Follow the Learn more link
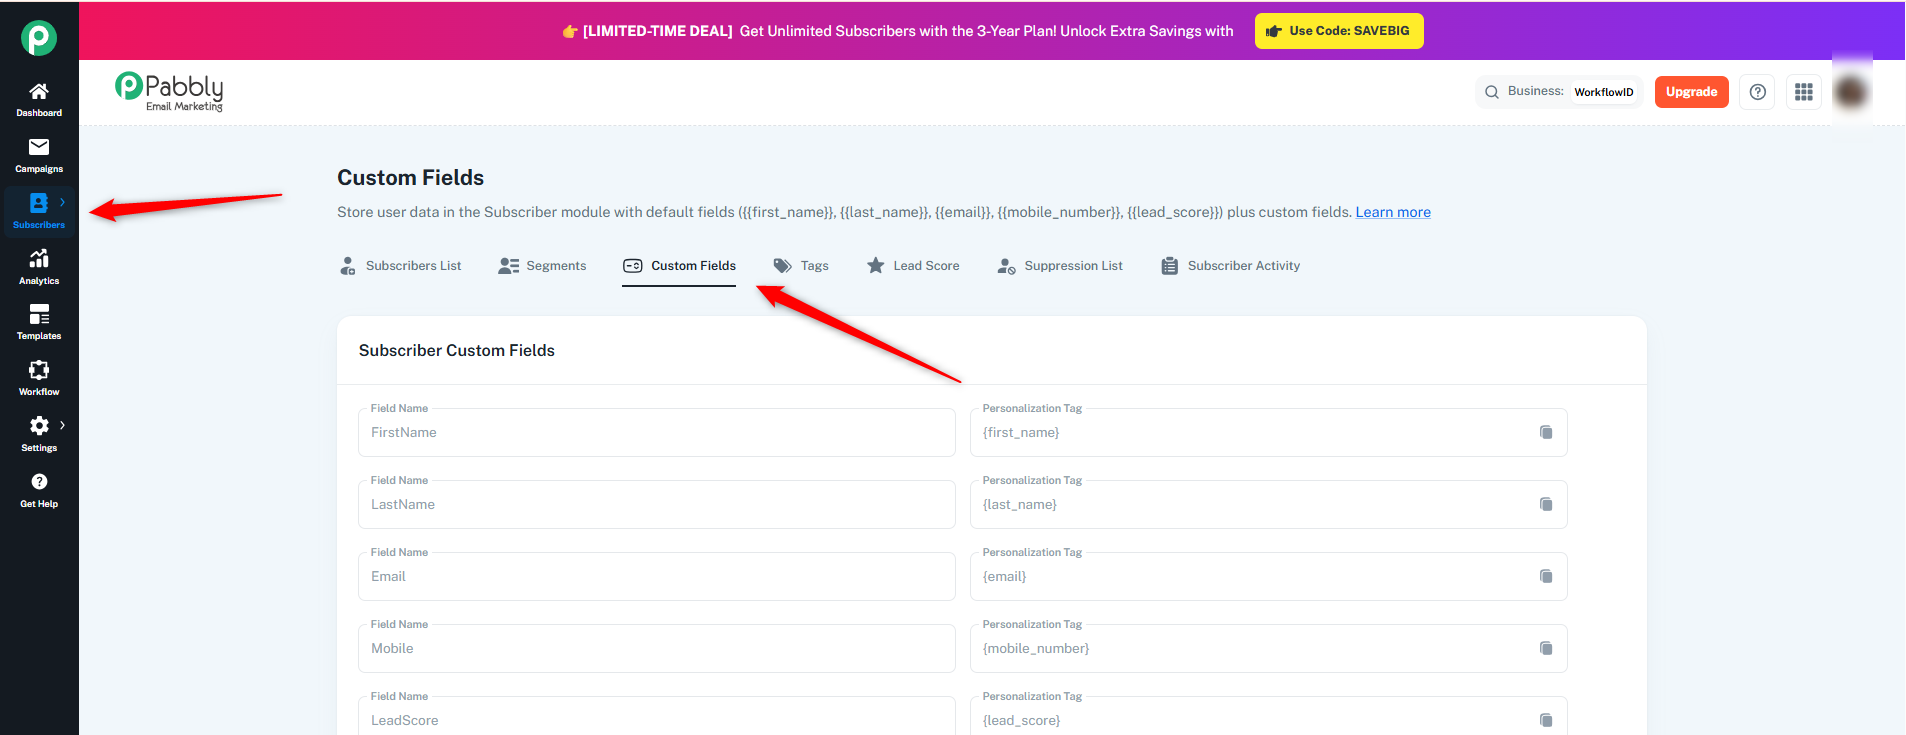Screen dimensions: 1906x735 (1393, 212)
